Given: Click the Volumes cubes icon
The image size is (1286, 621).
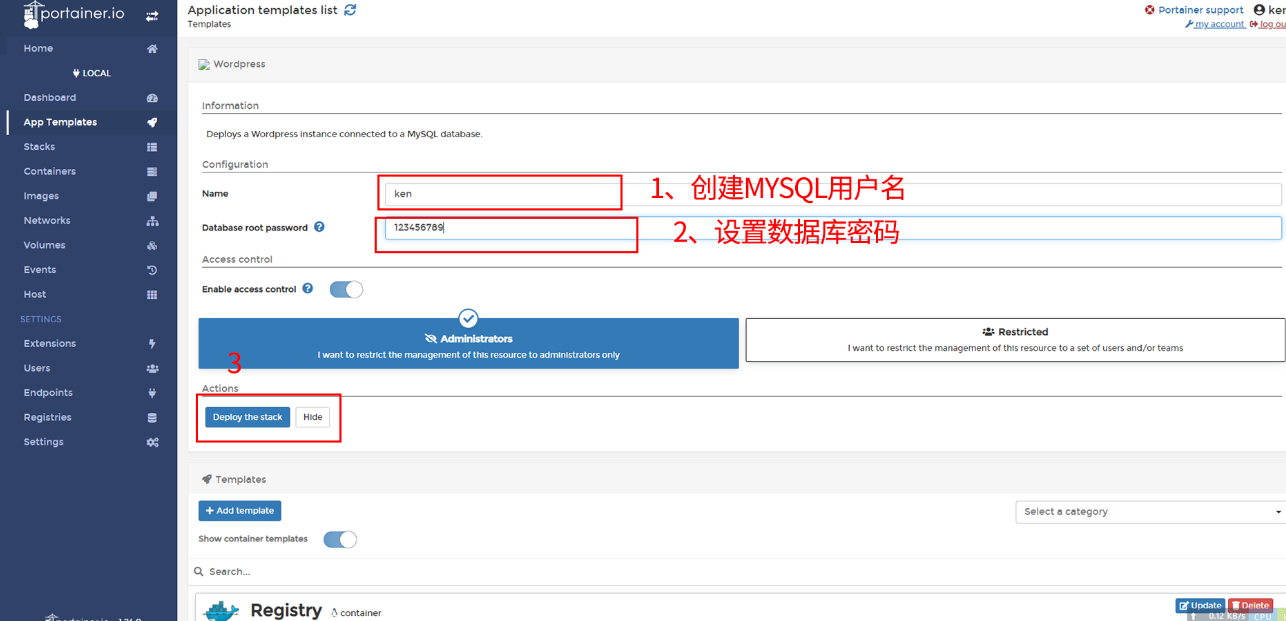Looking at the screenshot, I should [152, 246].
